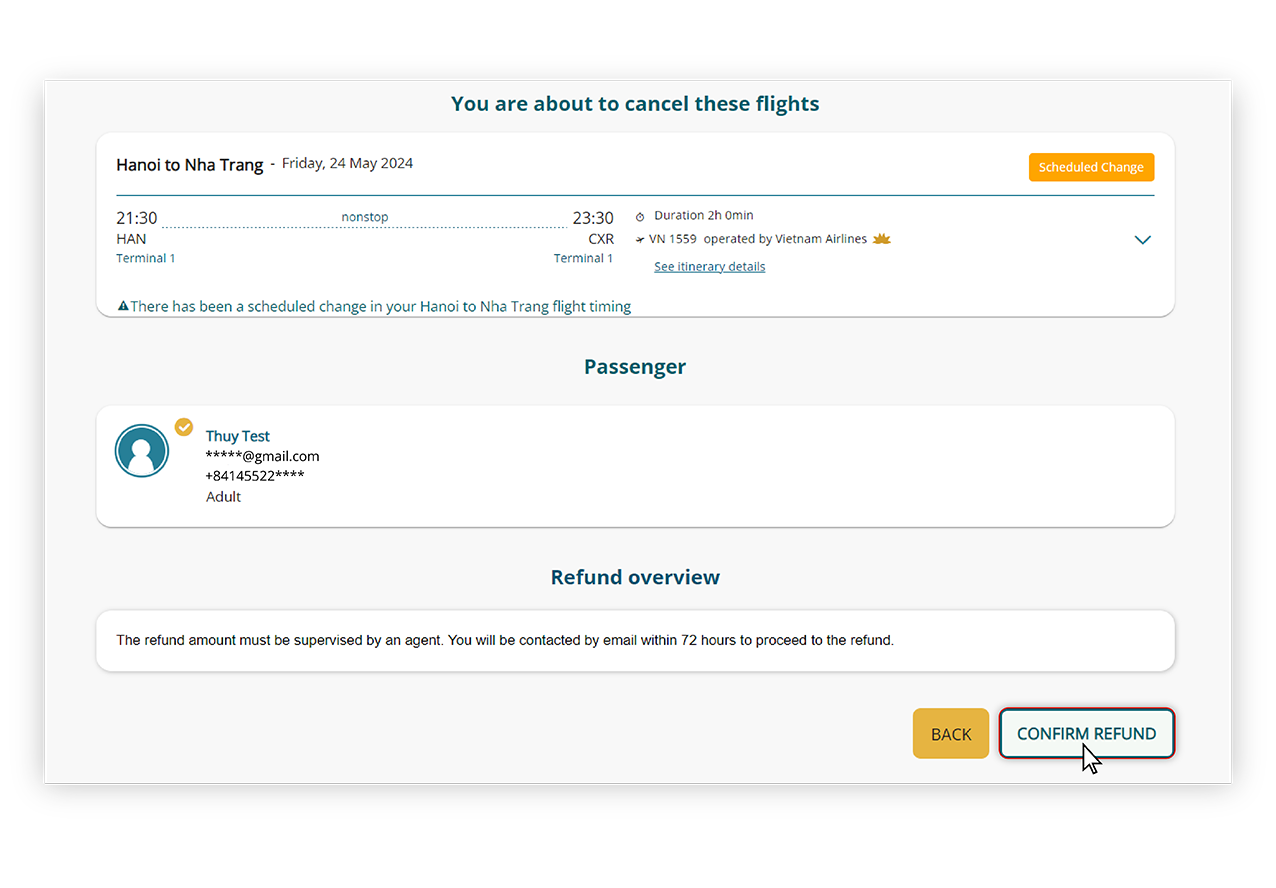The image size is (1276, 888).
Task: Click the masked passenger phone number
Action: [255, 476]
